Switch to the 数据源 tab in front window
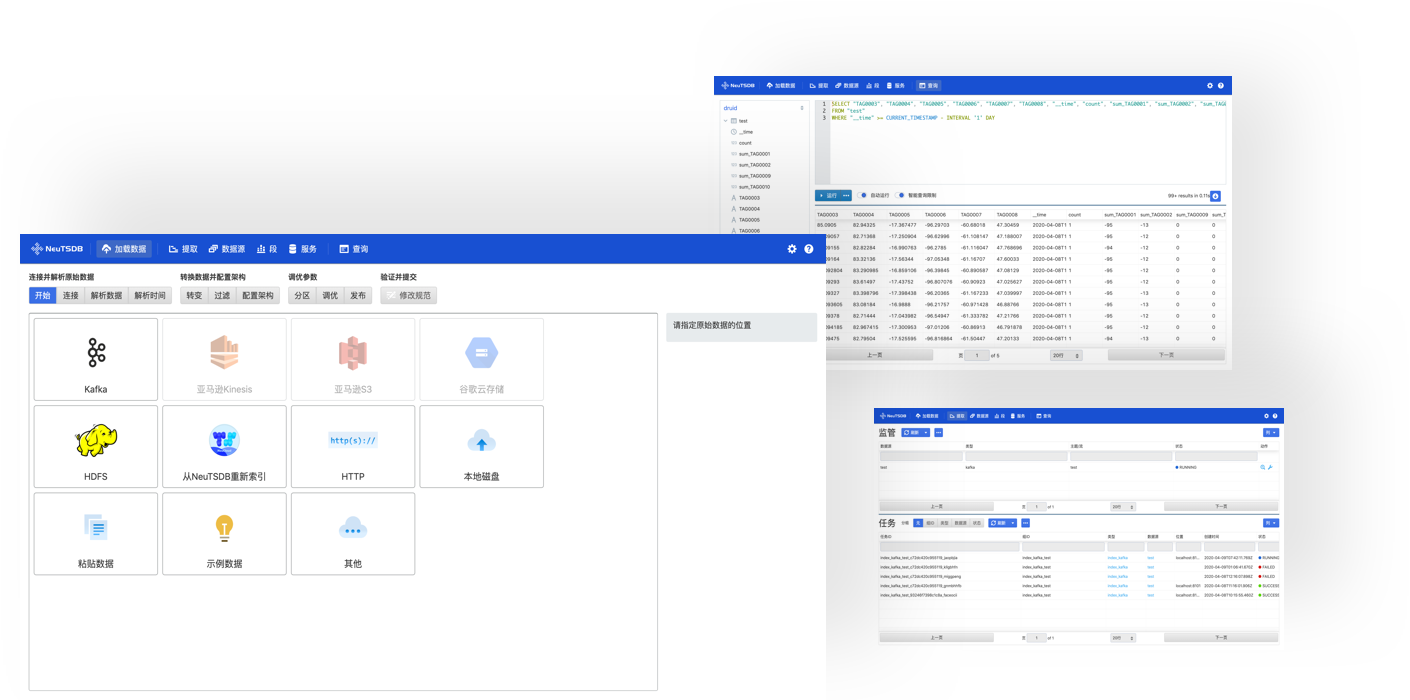Screen dimensions: 1410x700 (227, 249)
